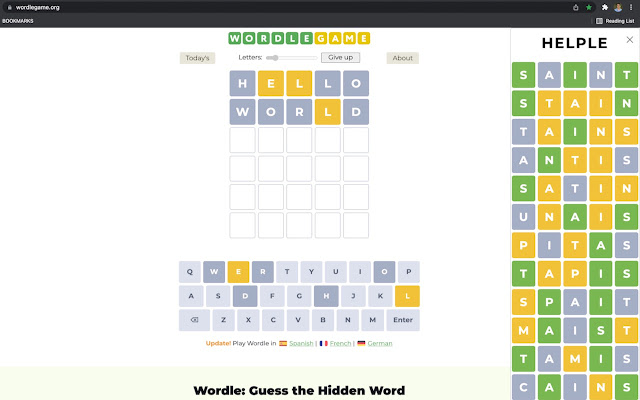
Task: Tap the O key on the on-screen keyboard
Action: pyautogui.click(x=384, y=272)
